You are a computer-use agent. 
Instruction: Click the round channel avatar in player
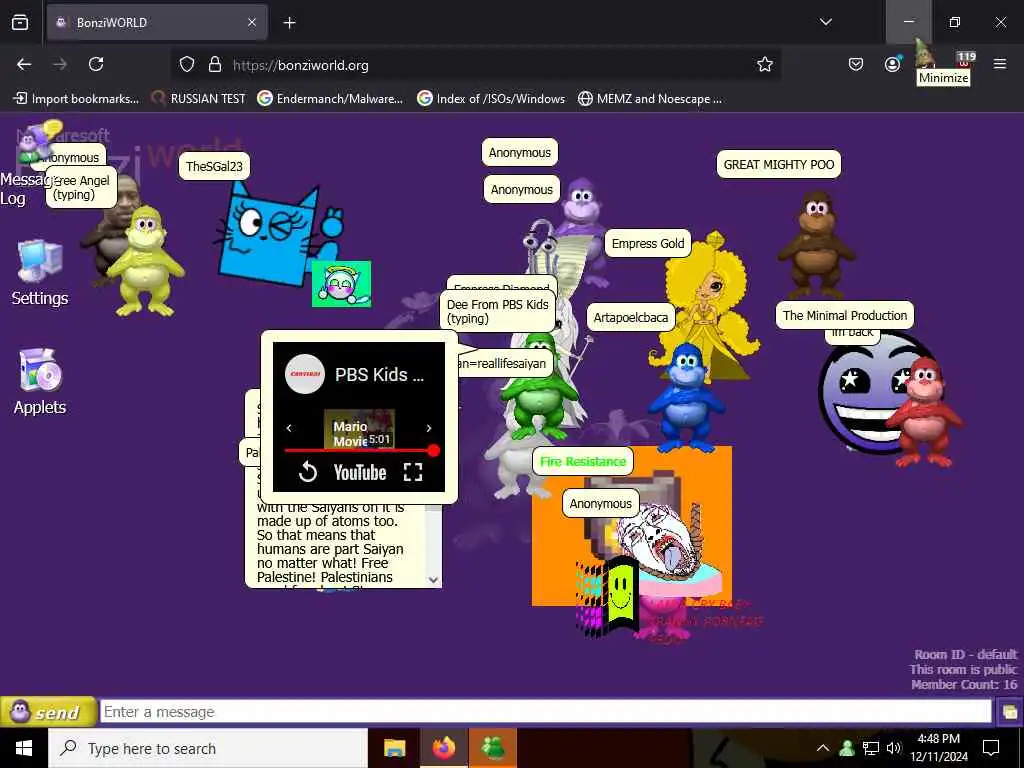[305, 374]
